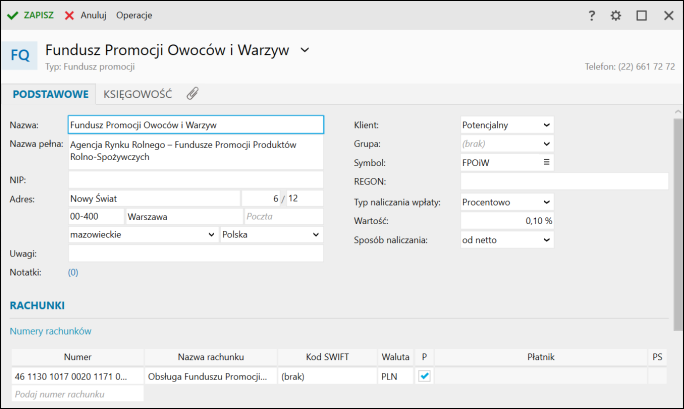The width and height of the screenshot is (684, 409).
Task: Click the Telefon: (22) 661 72 72 text
Action: coord(629,67)
